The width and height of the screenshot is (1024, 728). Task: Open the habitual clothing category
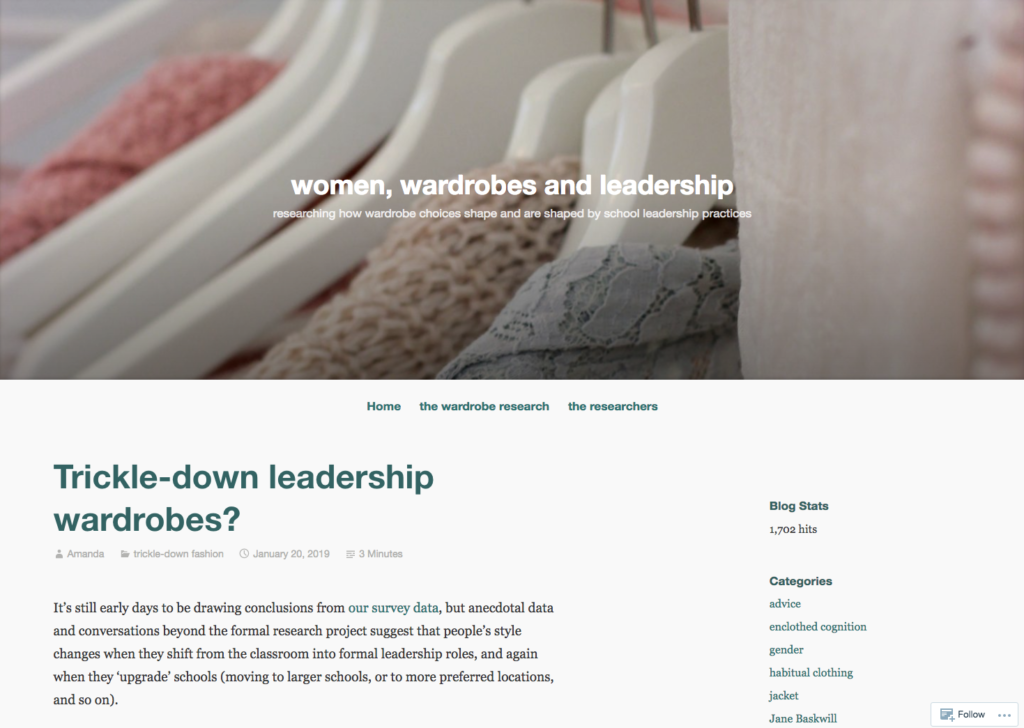[x=810, y=673]
